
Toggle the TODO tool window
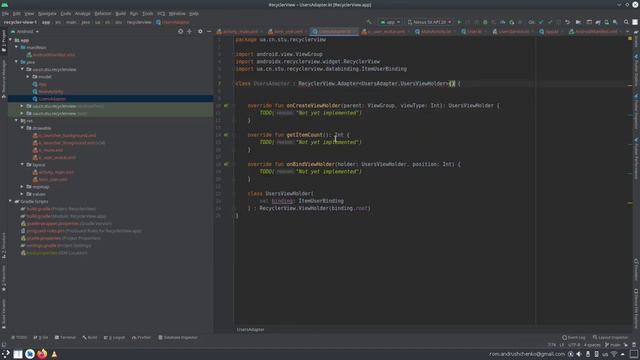[x=19, y=338]
